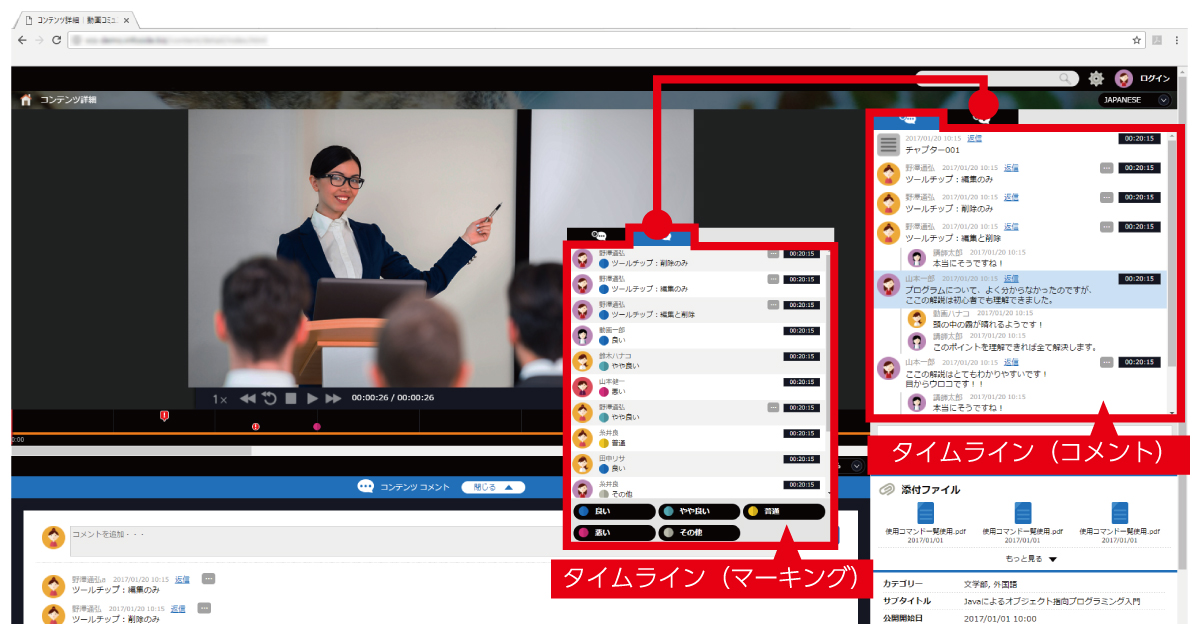Select the 糸井良 普通 marking entry

[698, 438]
